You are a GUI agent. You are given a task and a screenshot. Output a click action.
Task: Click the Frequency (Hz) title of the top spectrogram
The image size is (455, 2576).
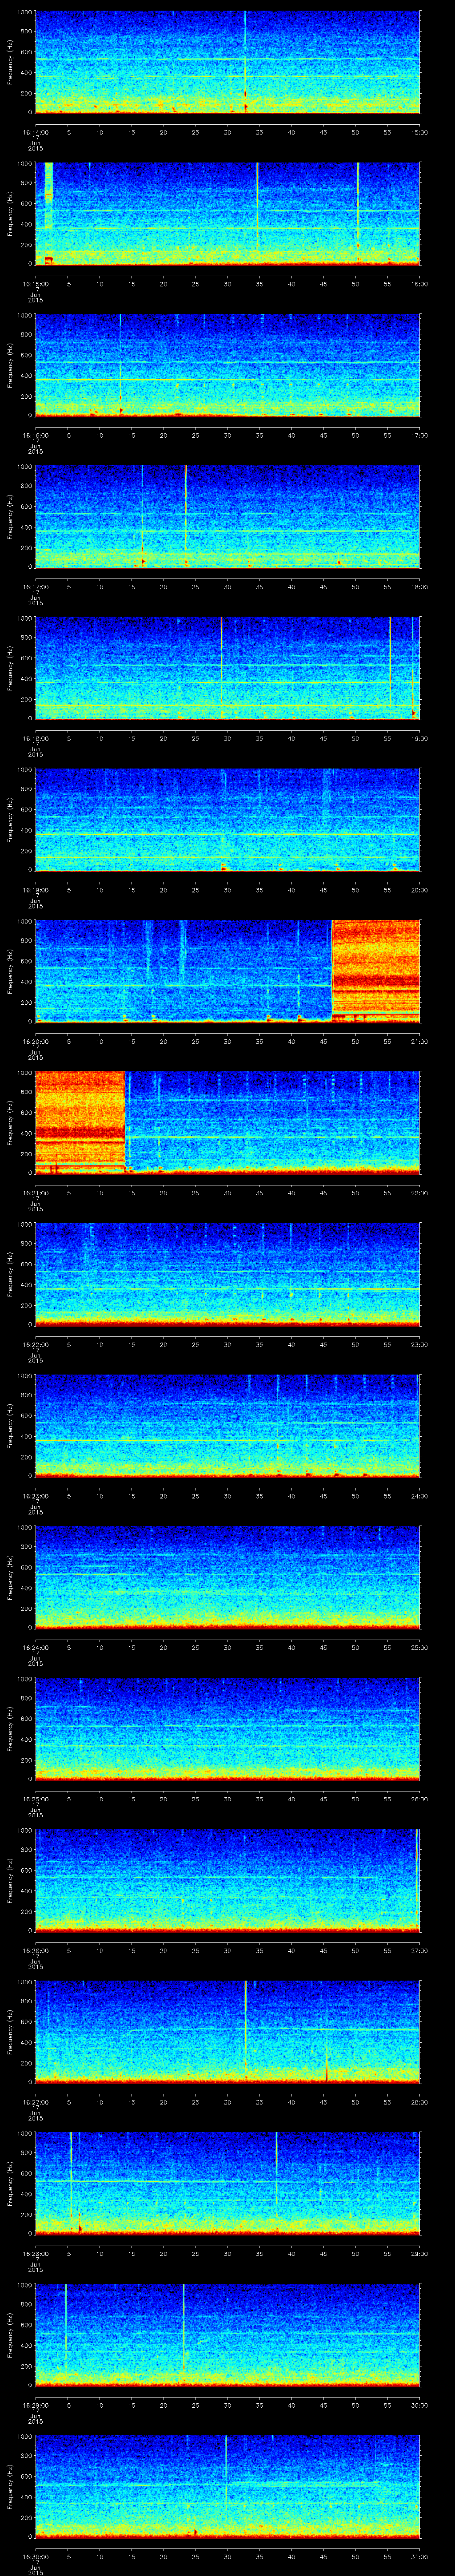click(x=10, y=62)
